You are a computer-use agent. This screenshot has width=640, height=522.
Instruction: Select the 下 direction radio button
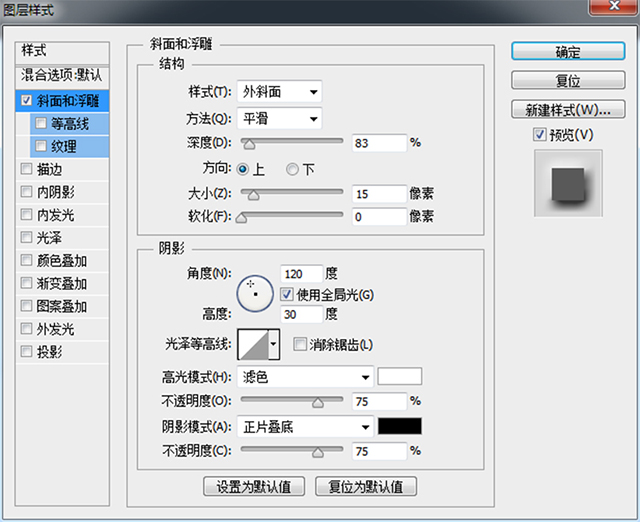point(292,169)
